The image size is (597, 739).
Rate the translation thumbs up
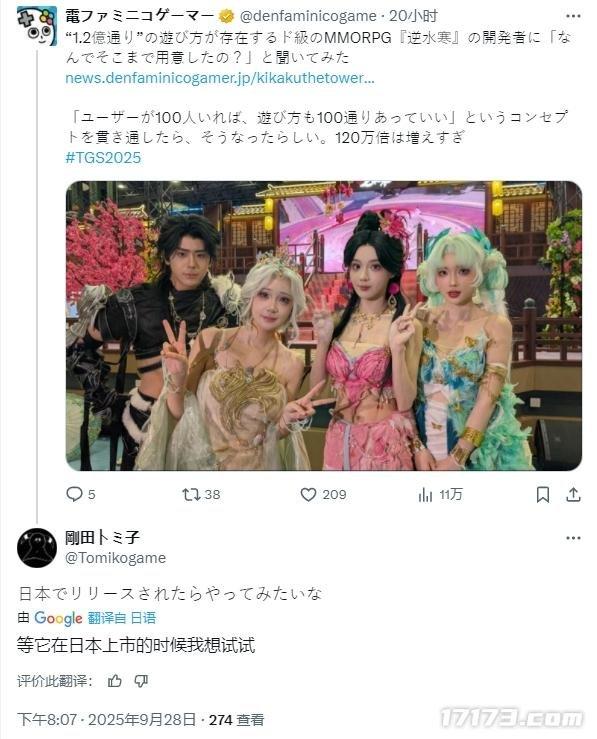[114, 681]
